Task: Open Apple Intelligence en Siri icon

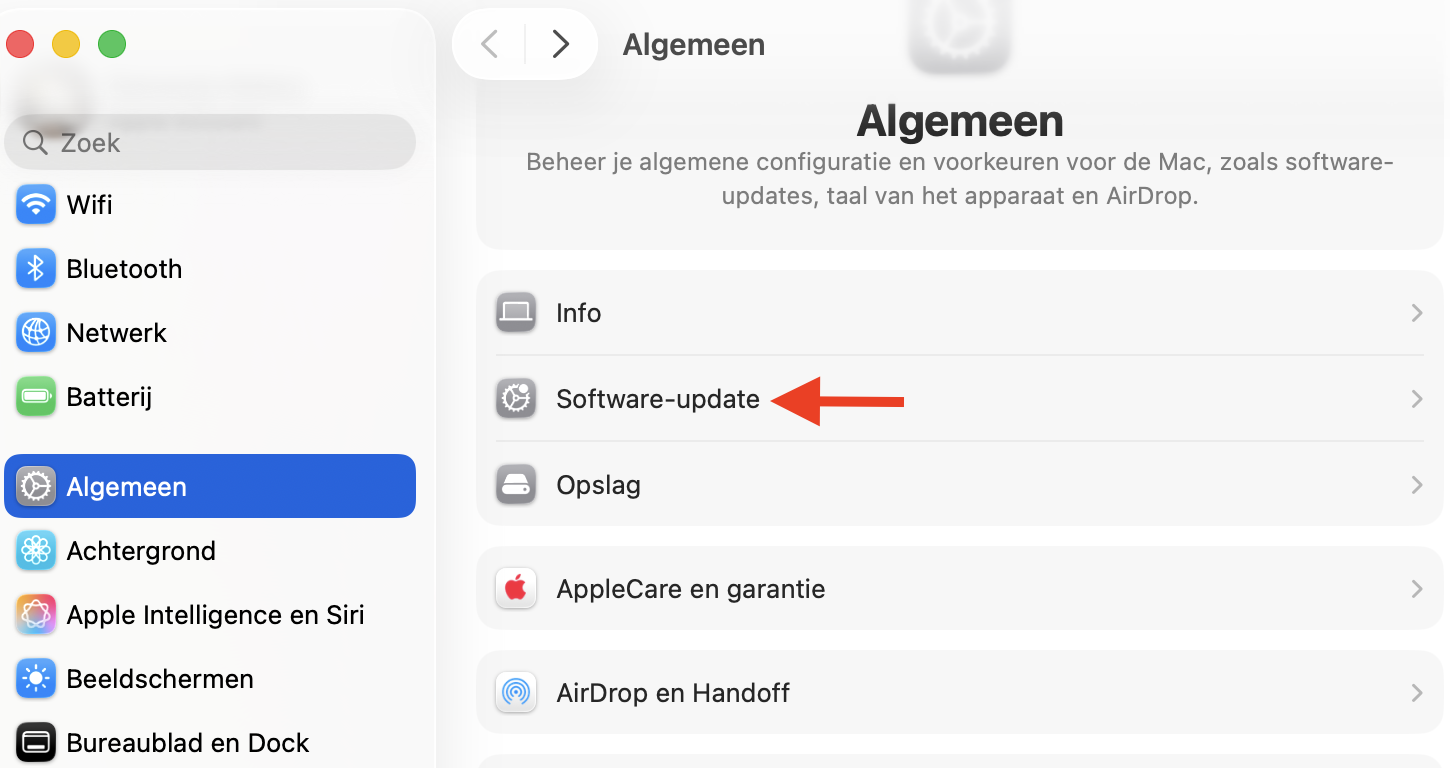Action: click(36, 614)
